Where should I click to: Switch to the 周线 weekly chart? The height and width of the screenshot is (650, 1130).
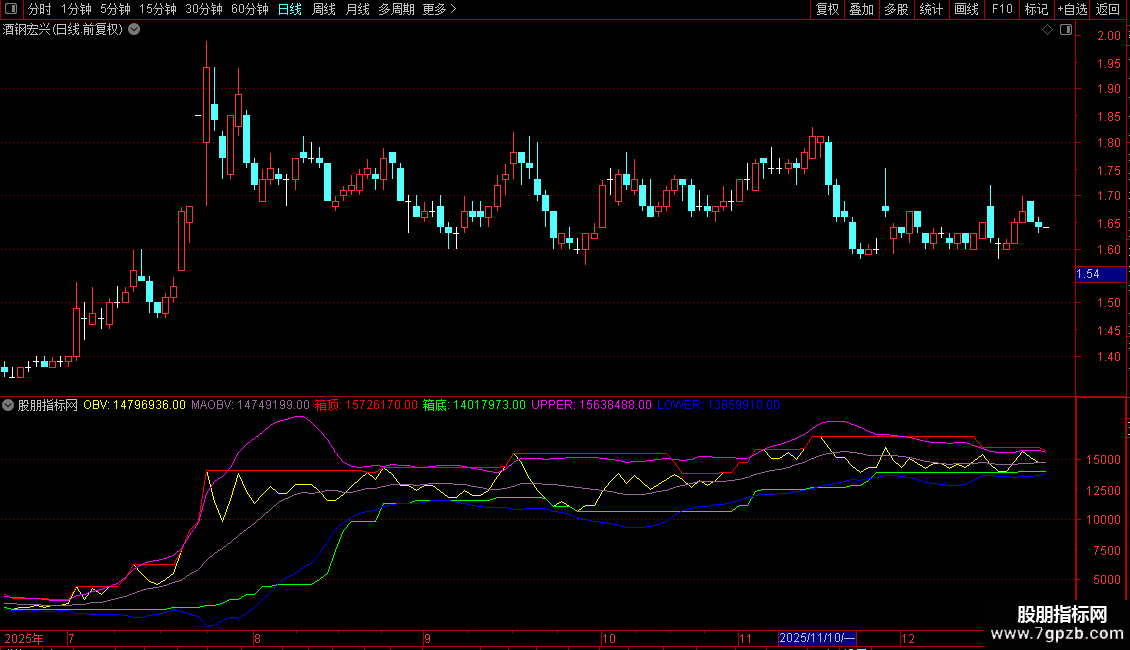click(x=324, y=9)
